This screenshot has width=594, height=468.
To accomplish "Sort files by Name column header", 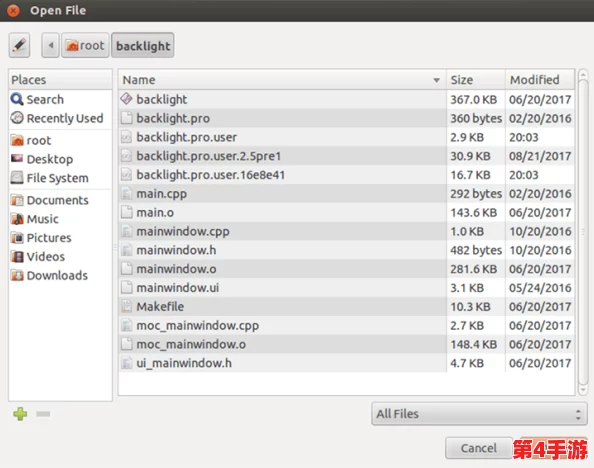I will pos(282,80).
